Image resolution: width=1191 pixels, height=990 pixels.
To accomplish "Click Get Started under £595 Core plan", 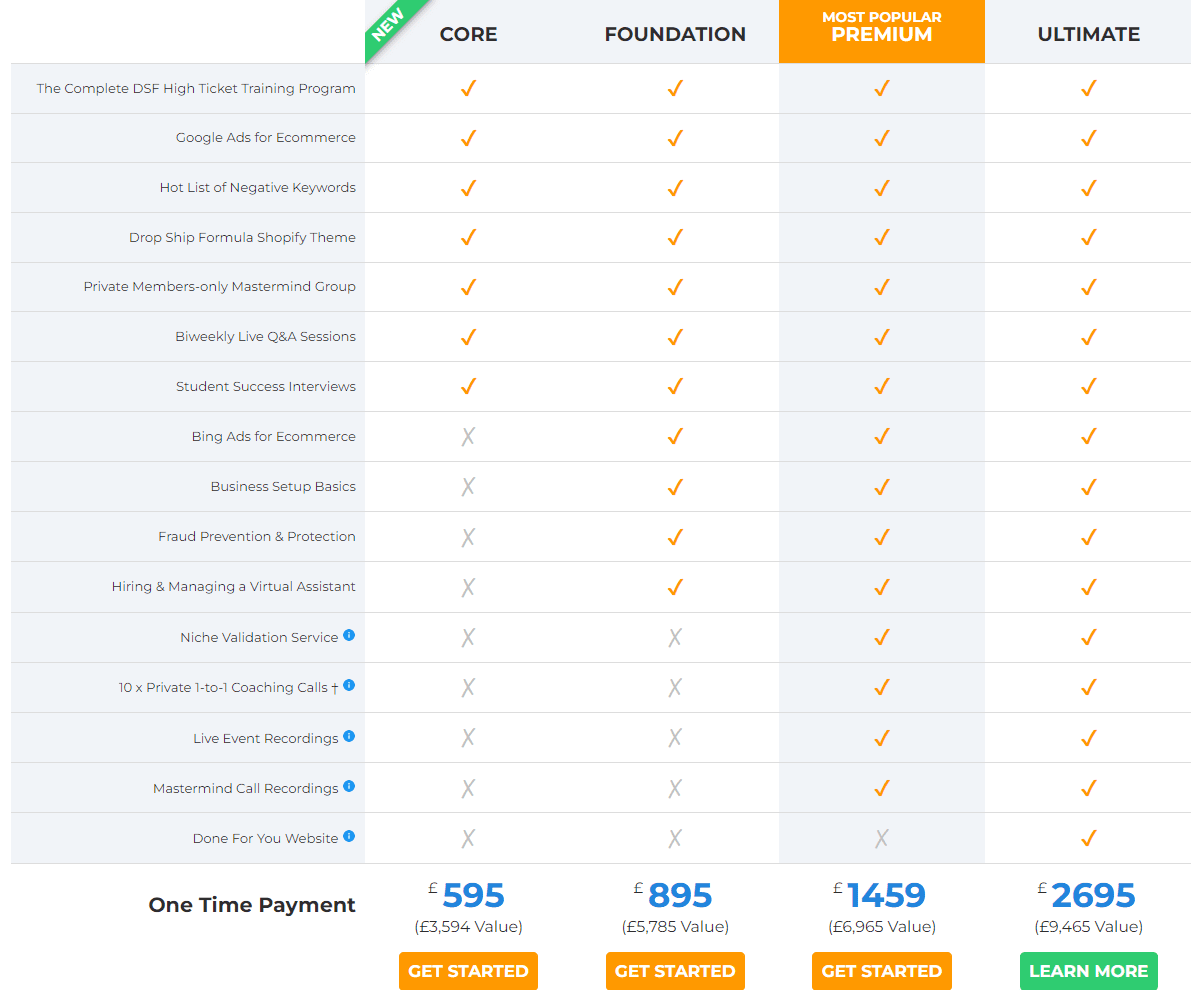I will coord(468,971).
